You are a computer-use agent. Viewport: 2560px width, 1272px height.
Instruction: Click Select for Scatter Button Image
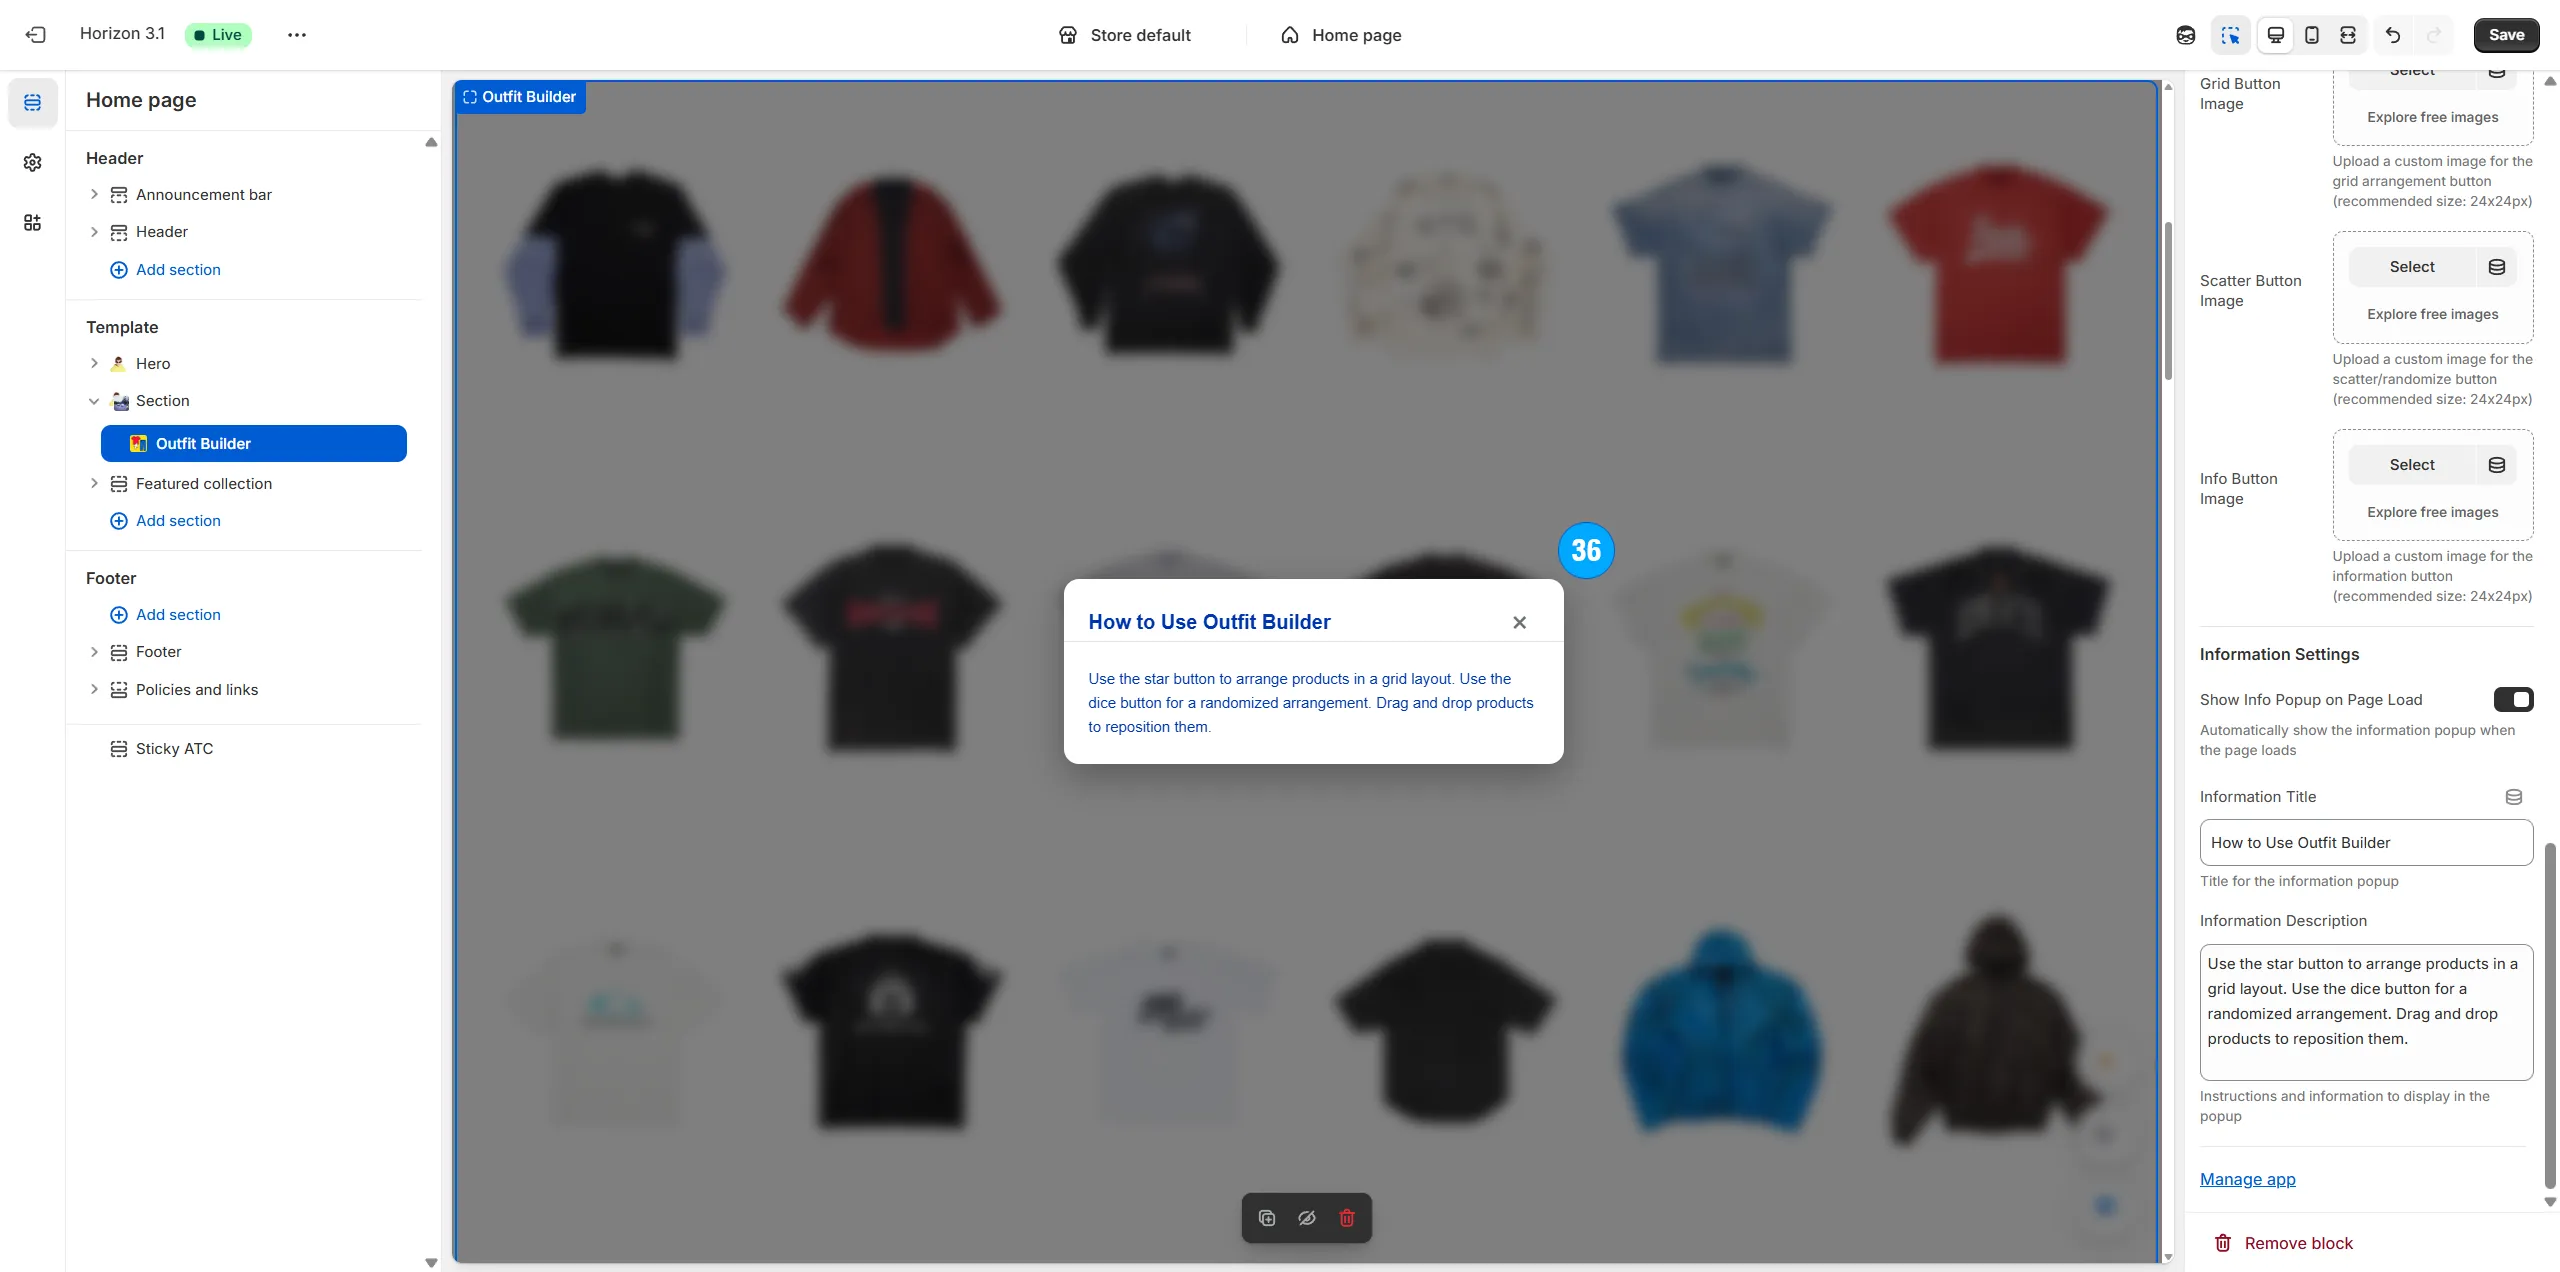[2411, 267]
